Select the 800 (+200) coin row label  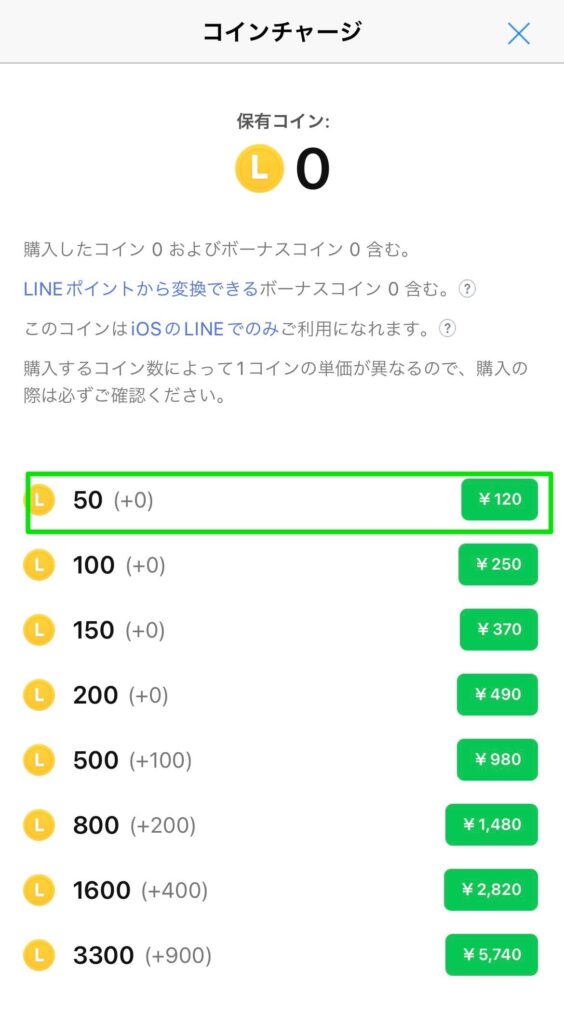[x=134, y=825]
